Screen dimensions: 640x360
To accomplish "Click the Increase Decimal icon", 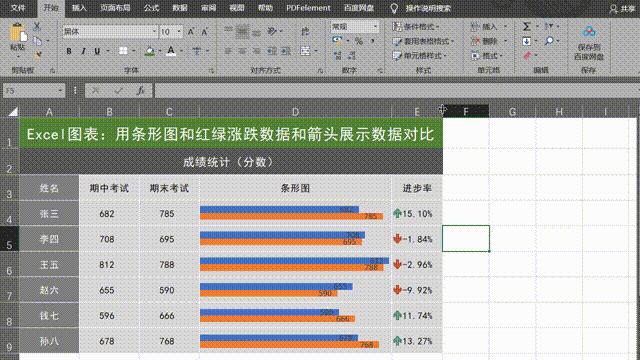I will [338, 55].
